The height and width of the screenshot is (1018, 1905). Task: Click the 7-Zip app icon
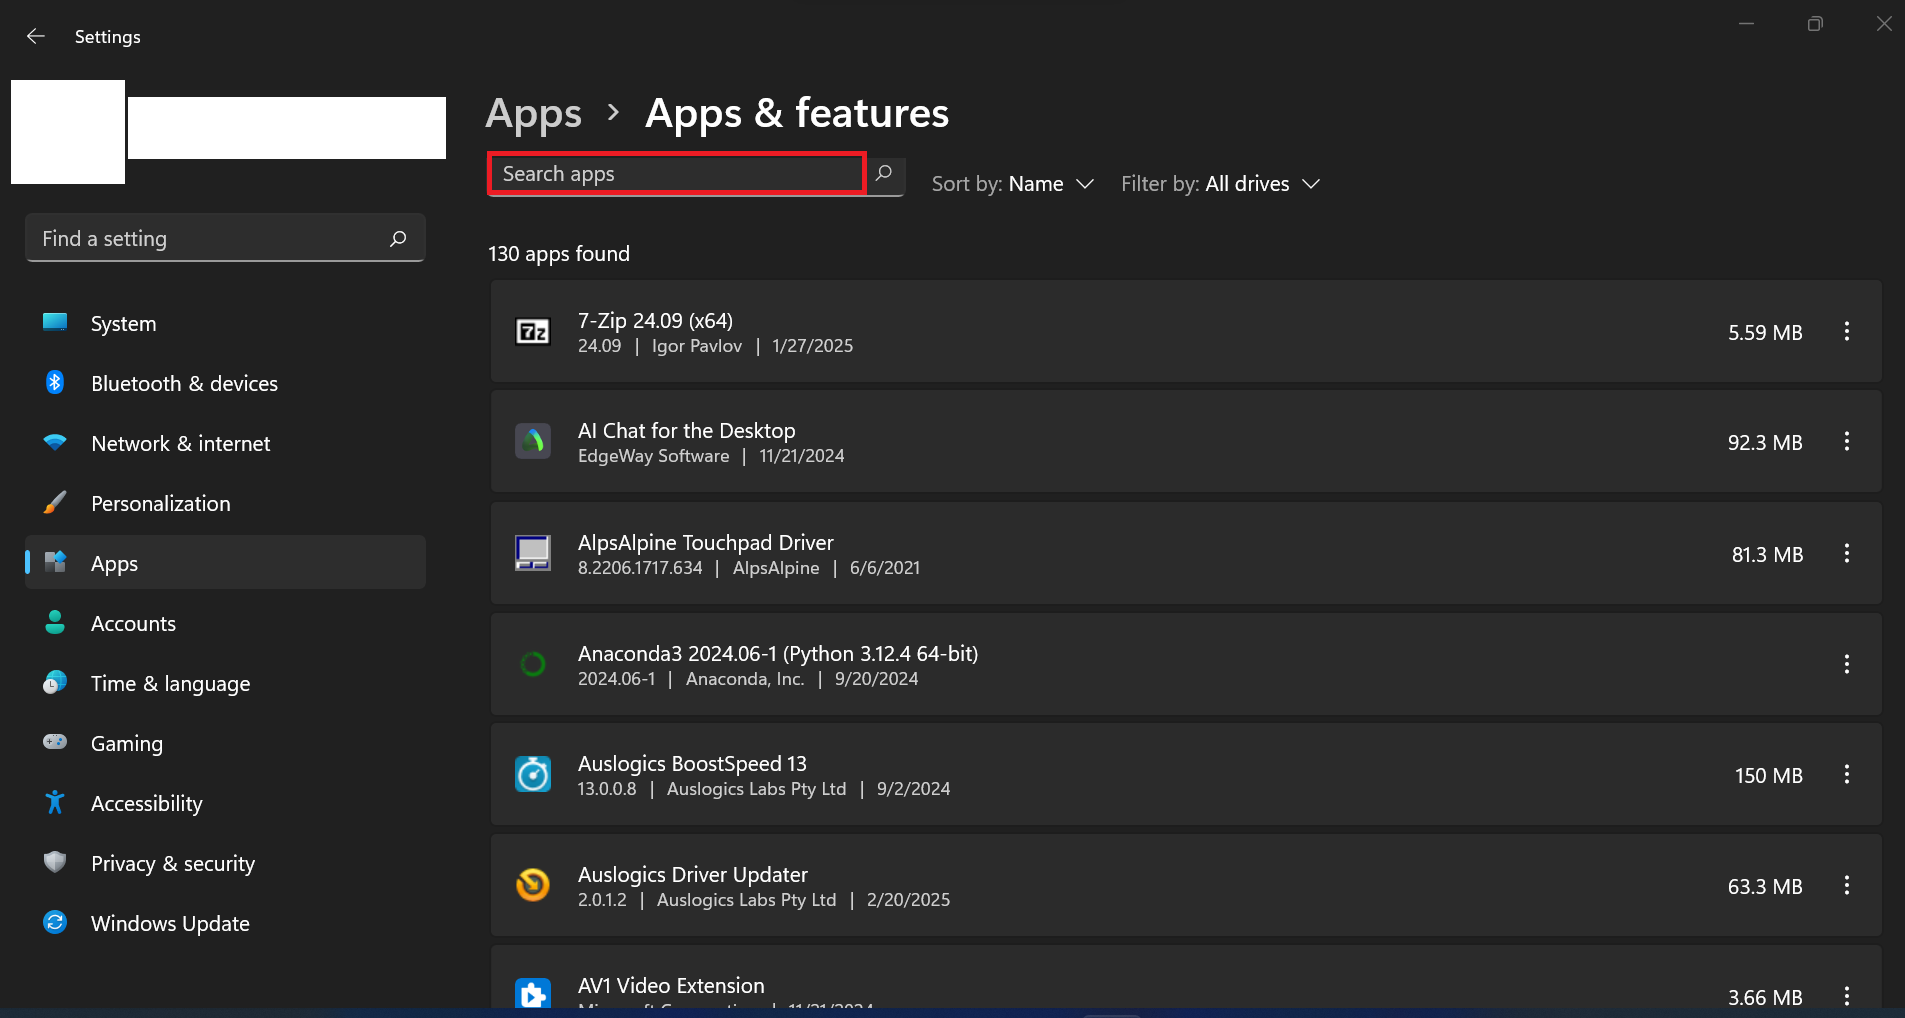pyautogui.click(x=533, y=331)
